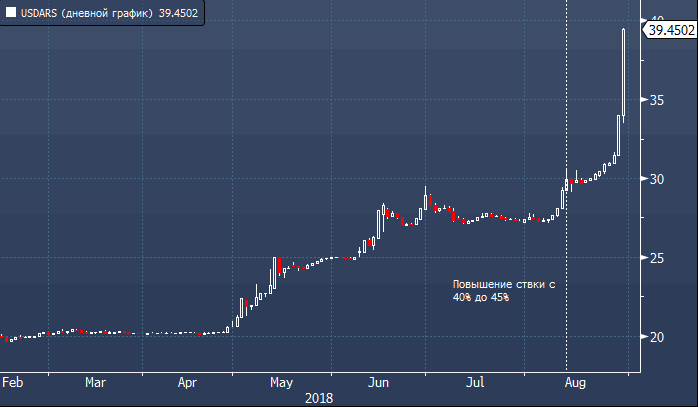Image resolution: width=698 pixels, height=407 pixels.
Task: Click the tall white candlestick at the far right
Action: (x=624, y=70)
